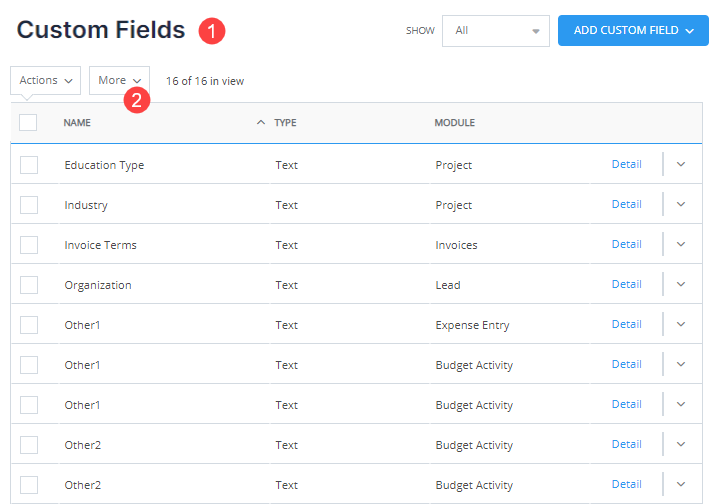Expand row menu chevron for Industry

pos(681,204)
